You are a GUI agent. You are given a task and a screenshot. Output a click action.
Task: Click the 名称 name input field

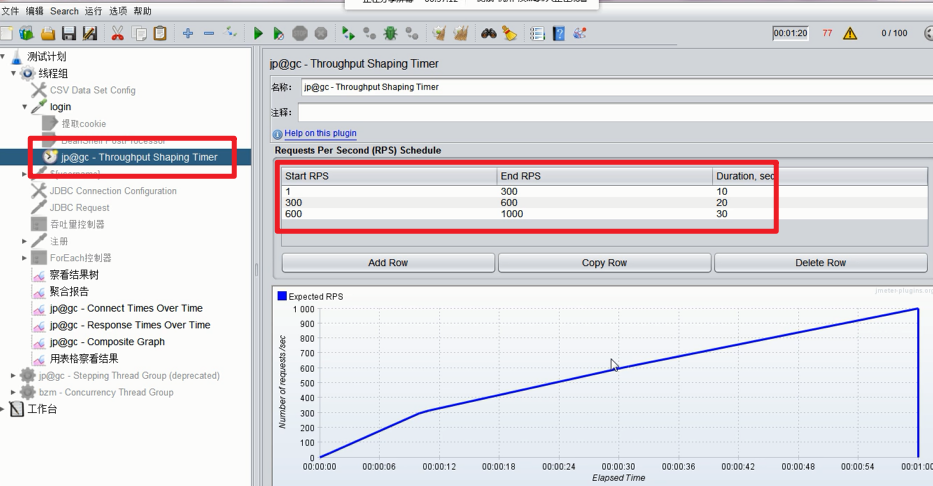click(x=616, y=87)
